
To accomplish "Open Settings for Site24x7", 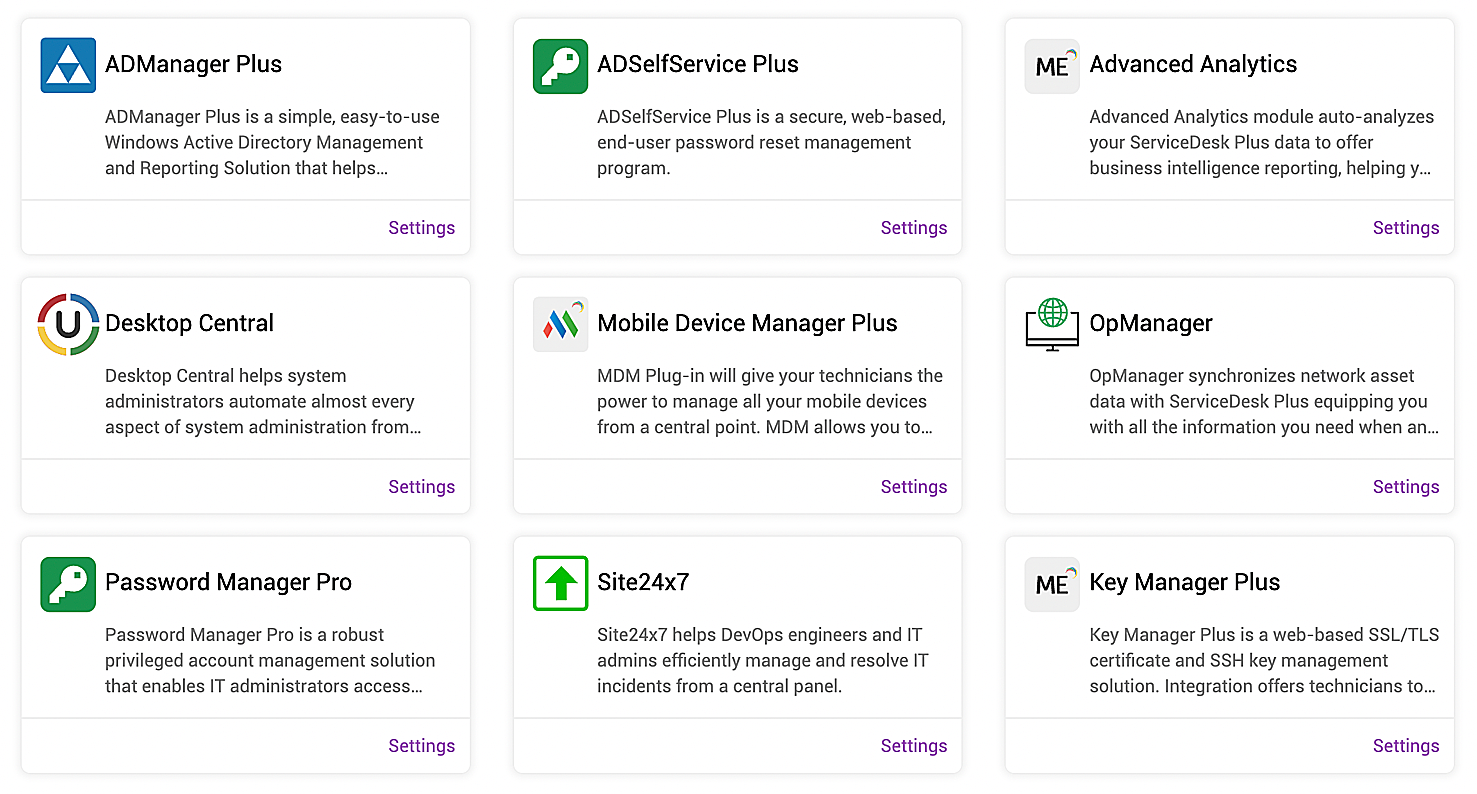I will pyautogui.click(x=913, y=746).
